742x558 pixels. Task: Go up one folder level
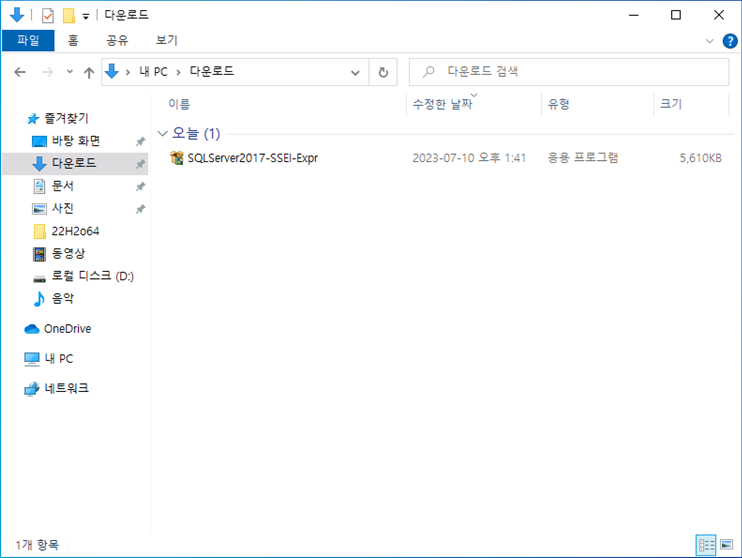click(89, 72)
